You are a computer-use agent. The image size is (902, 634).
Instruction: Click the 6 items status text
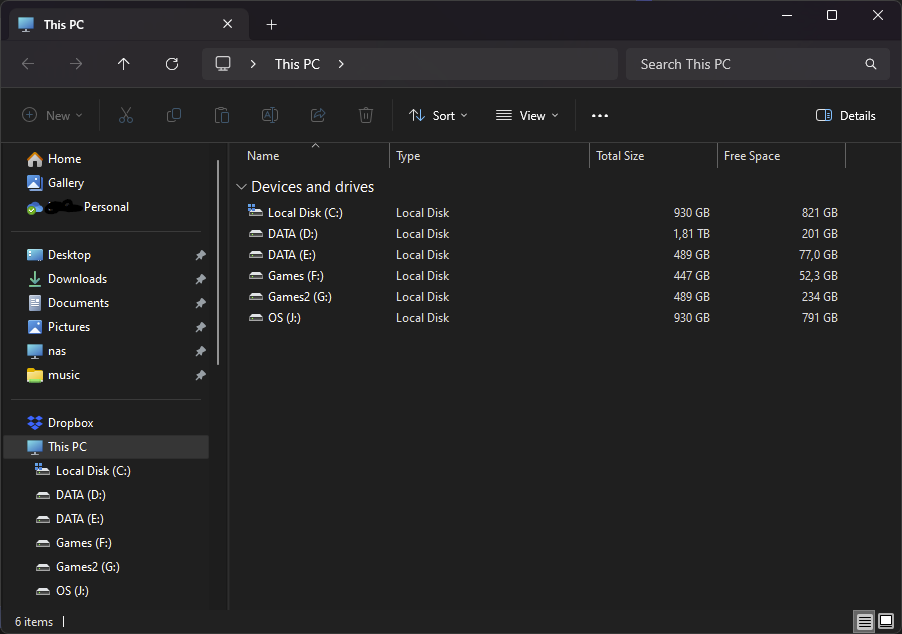pyautogui.click(x=34, y=622)
